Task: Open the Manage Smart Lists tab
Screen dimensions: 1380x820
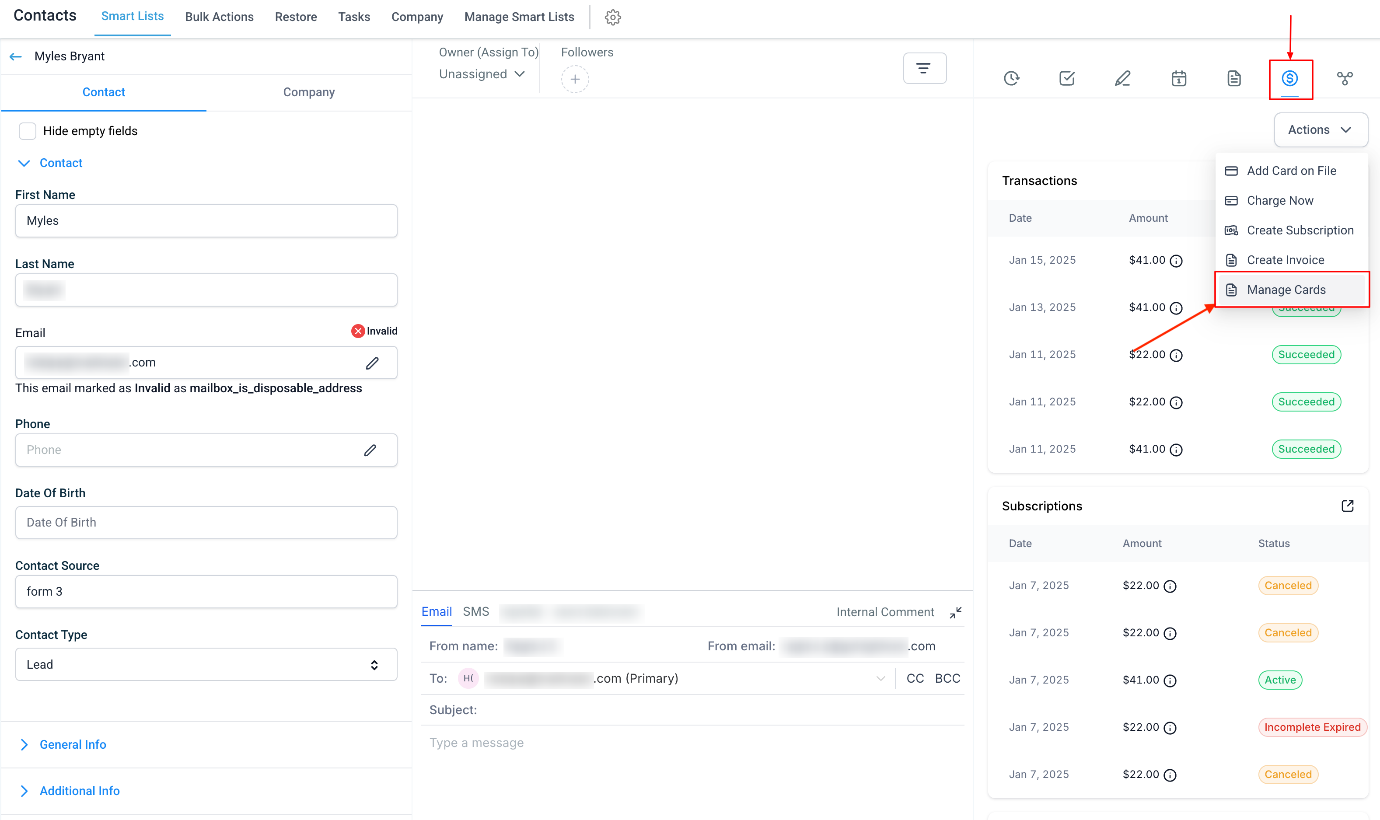Action: pos(519,17)
